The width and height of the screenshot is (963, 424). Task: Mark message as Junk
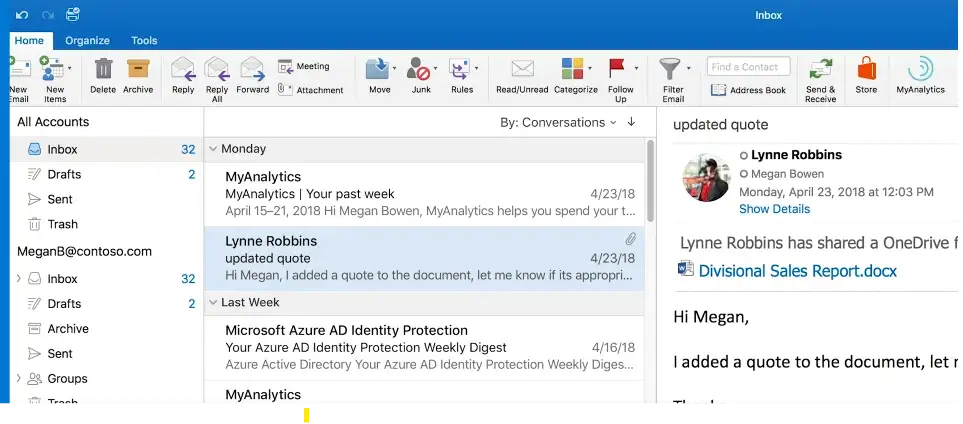(420, 70)
